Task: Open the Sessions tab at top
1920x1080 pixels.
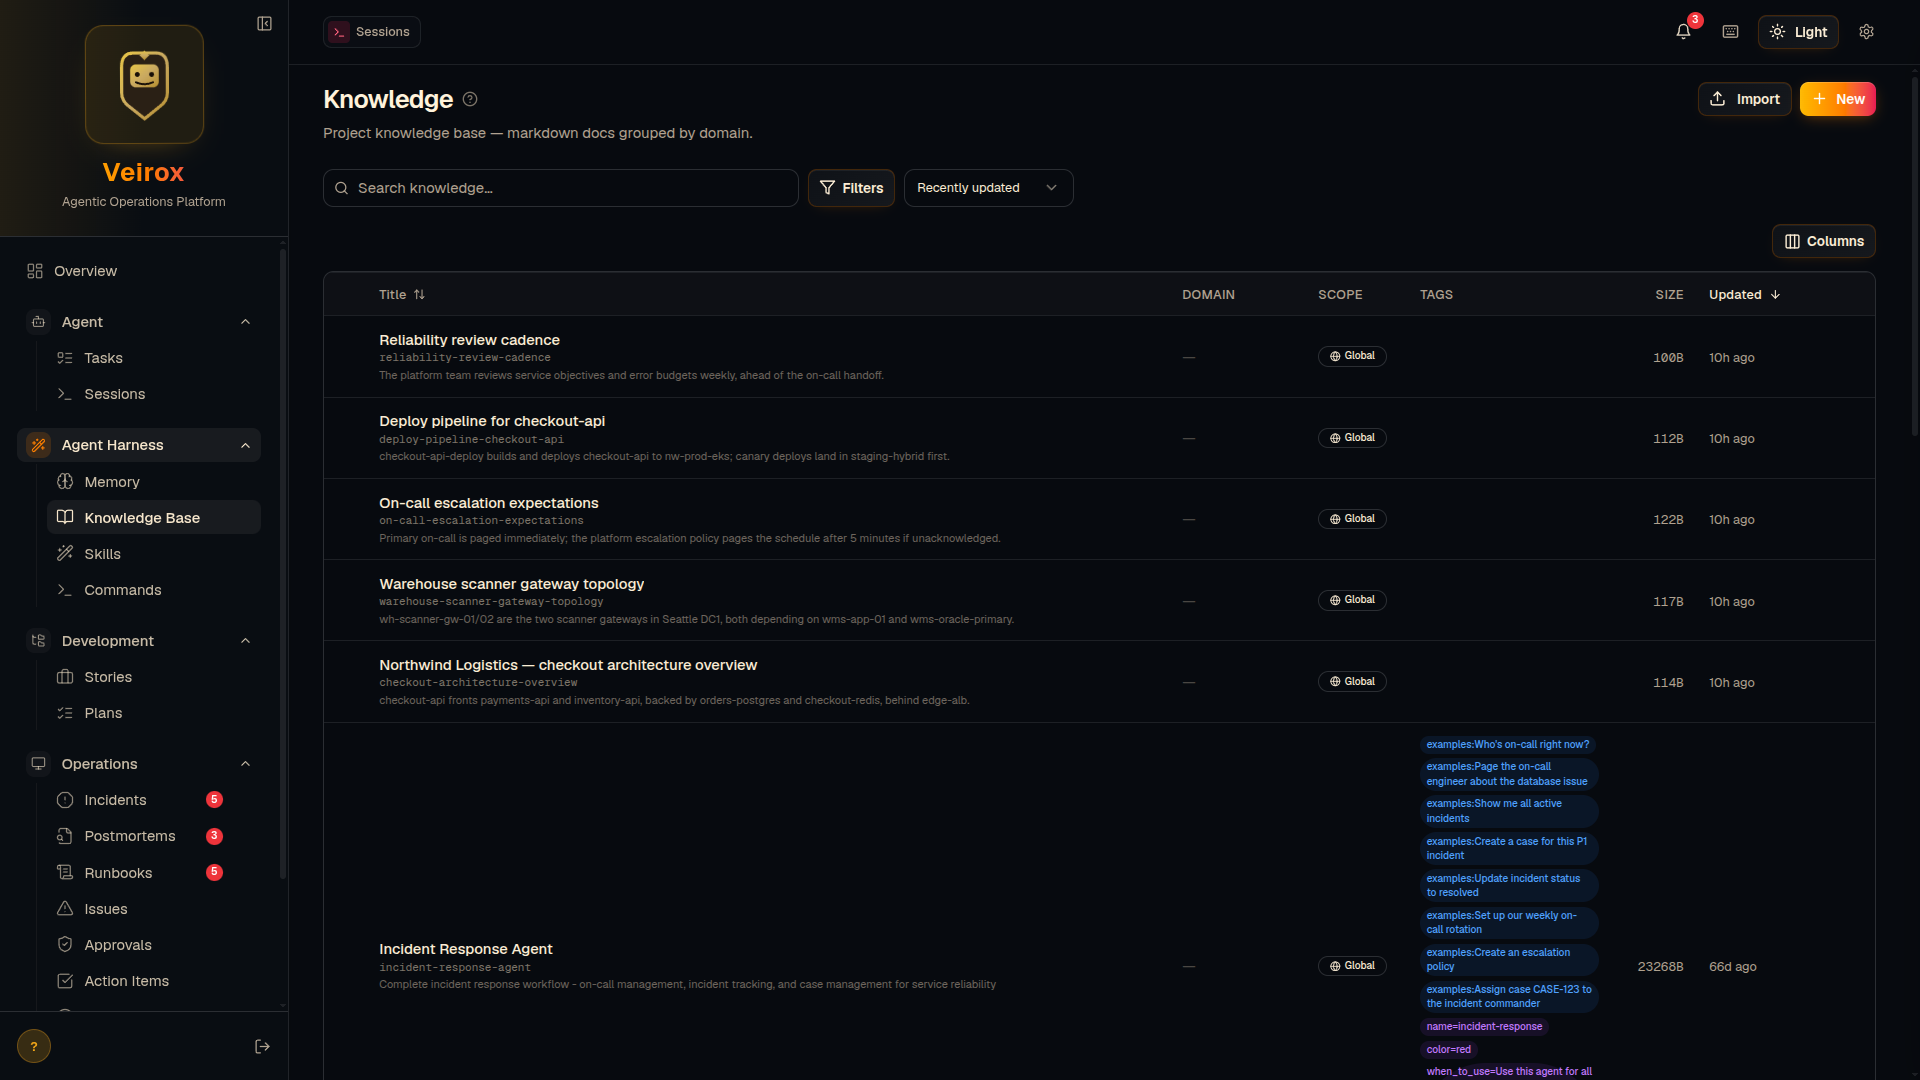Action: [x=372, y=32]
